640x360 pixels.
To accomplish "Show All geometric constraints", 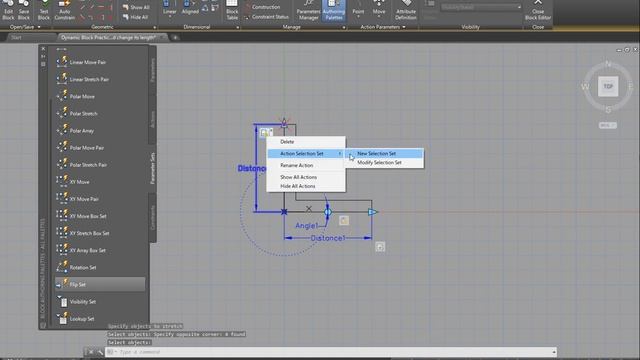I will tap(136, 7).
